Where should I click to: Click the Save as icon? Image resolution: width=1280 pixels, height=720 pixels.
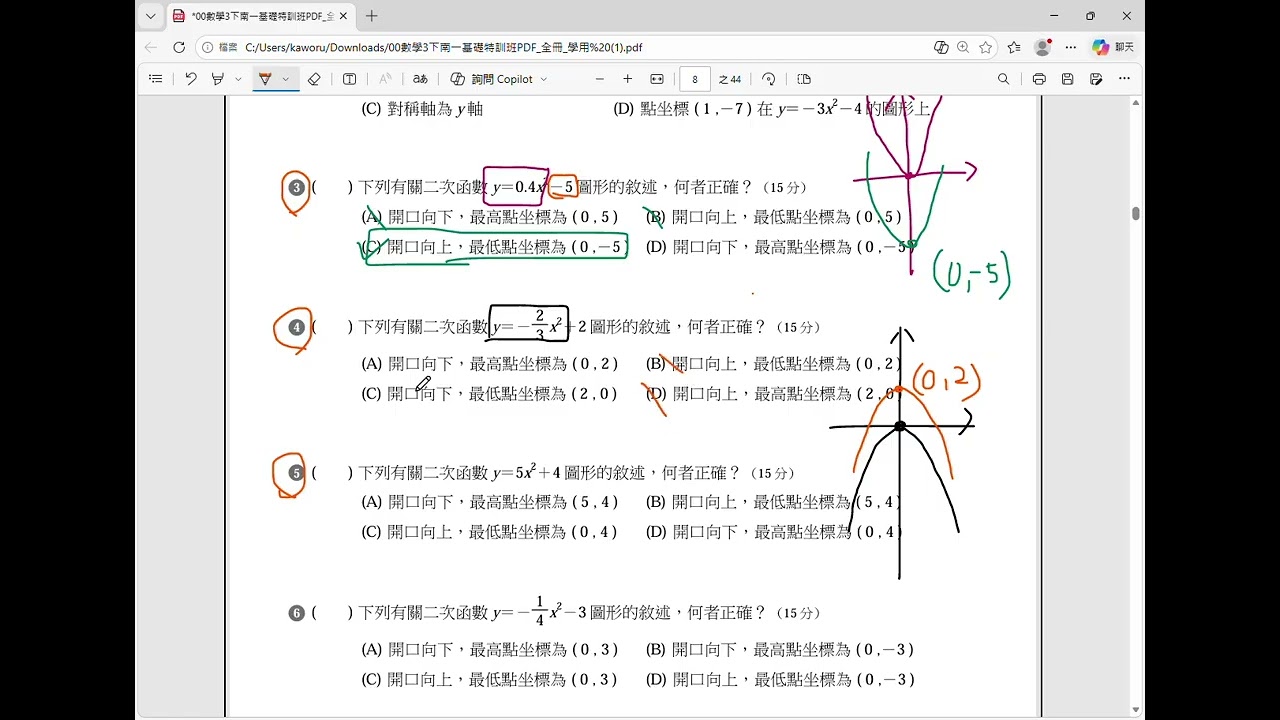point(1096,79)
